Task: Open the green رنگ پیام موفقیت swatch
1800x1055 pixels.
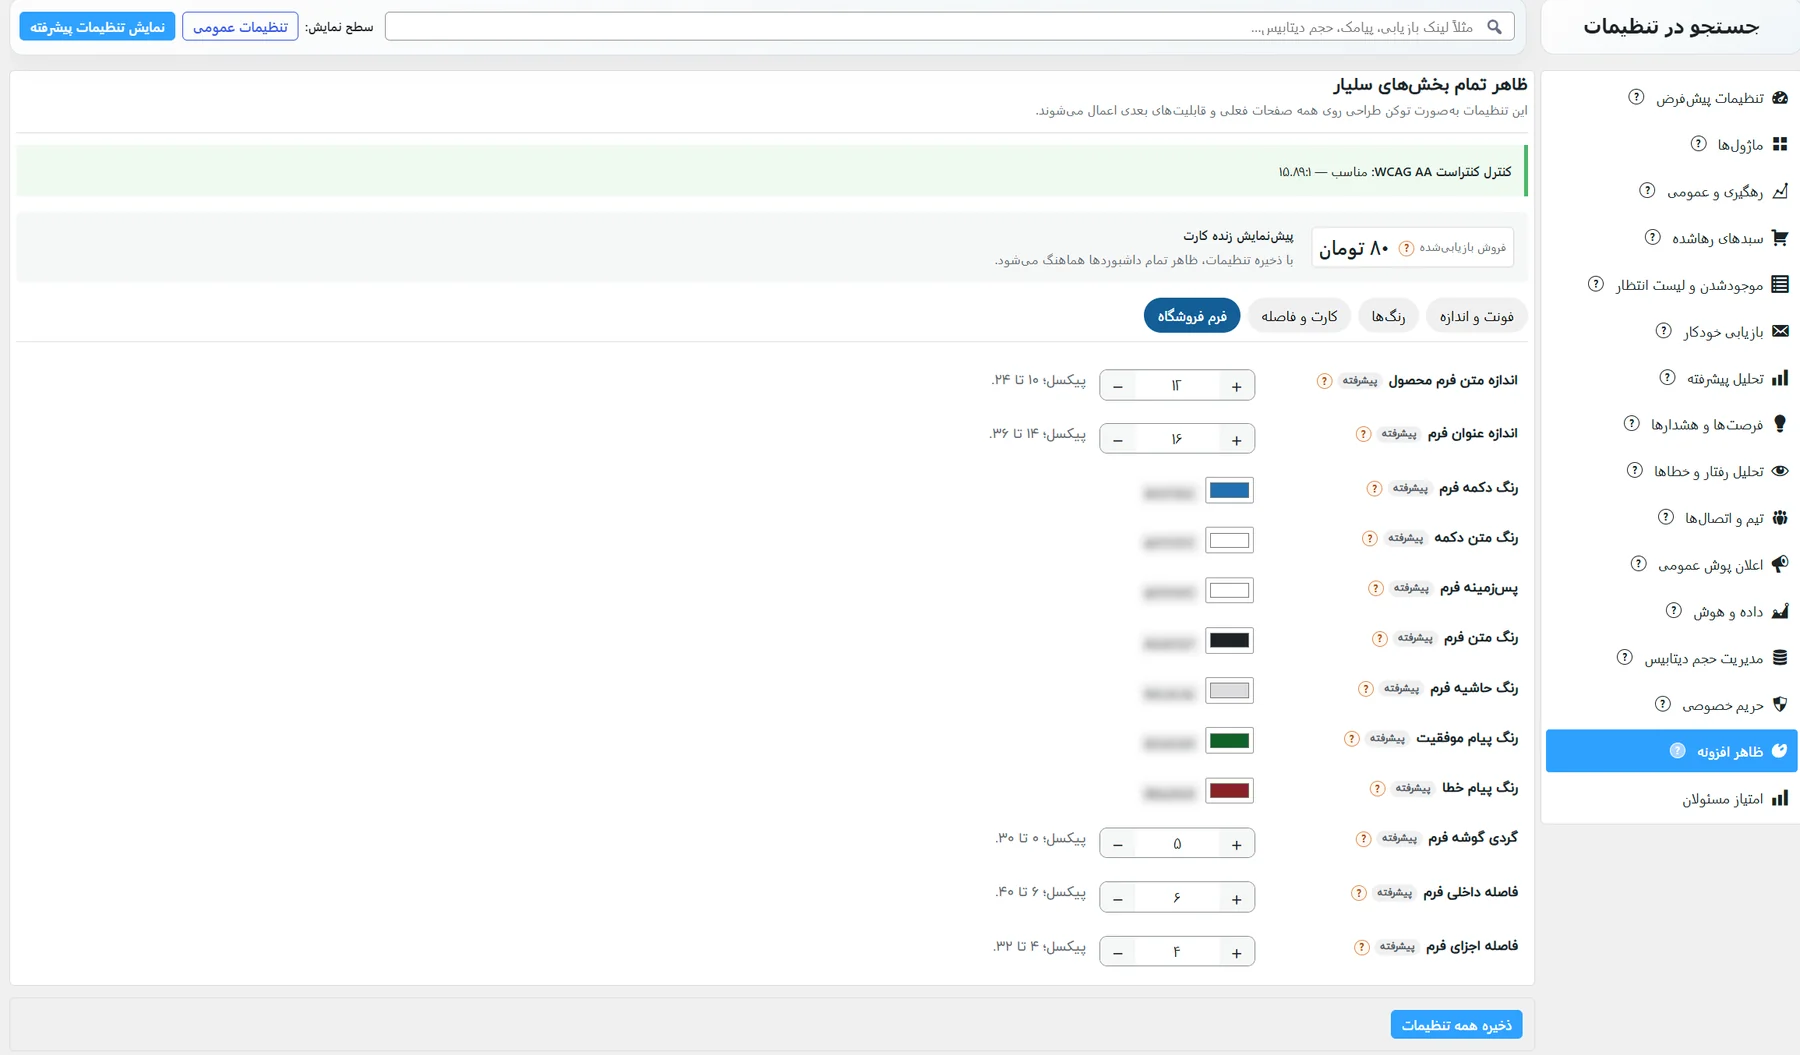Action: pyautogui.click(x=1229, y=741)
